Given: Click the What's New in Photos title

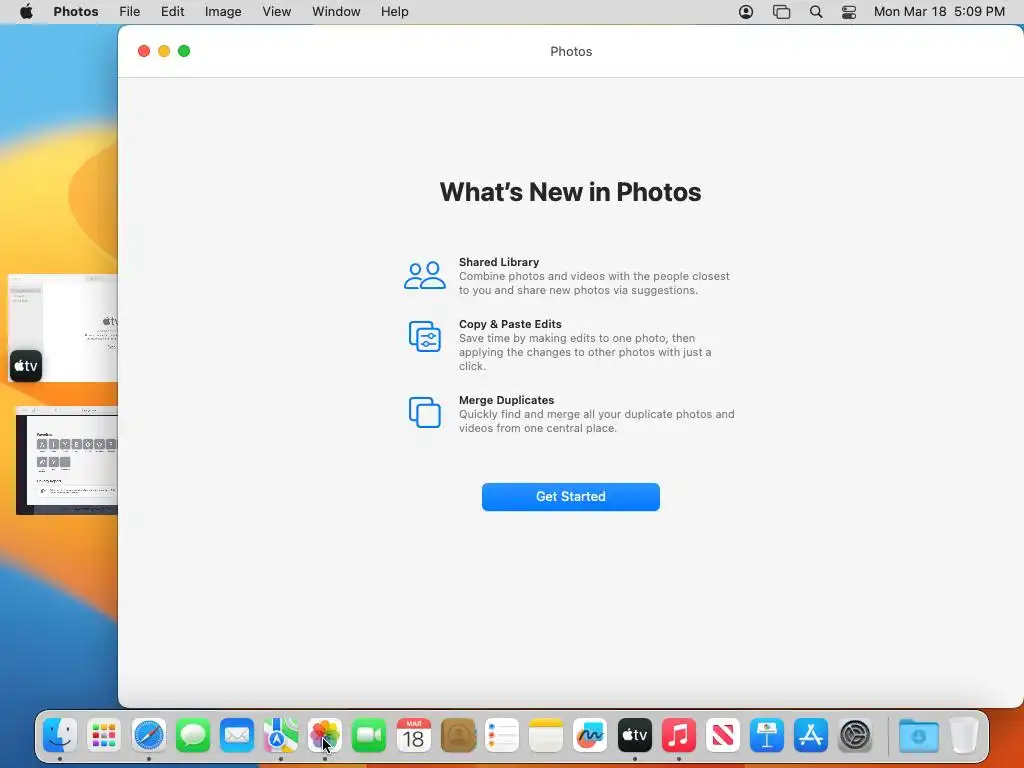Looking at the screenshot, I should pyautogui.click(x=570, y=192).
